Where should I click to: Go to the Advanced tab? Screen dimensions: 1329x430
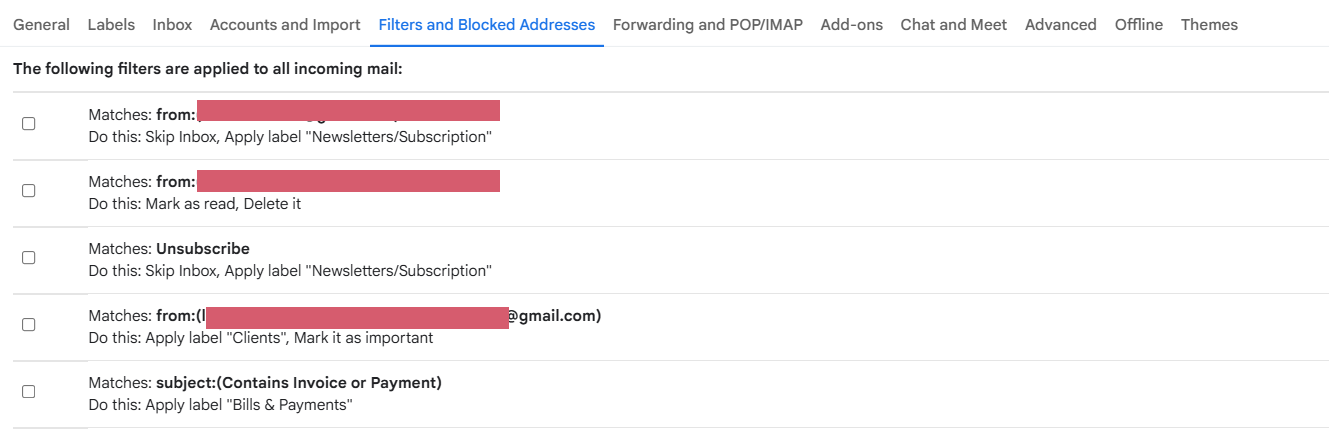point(1061,25)
